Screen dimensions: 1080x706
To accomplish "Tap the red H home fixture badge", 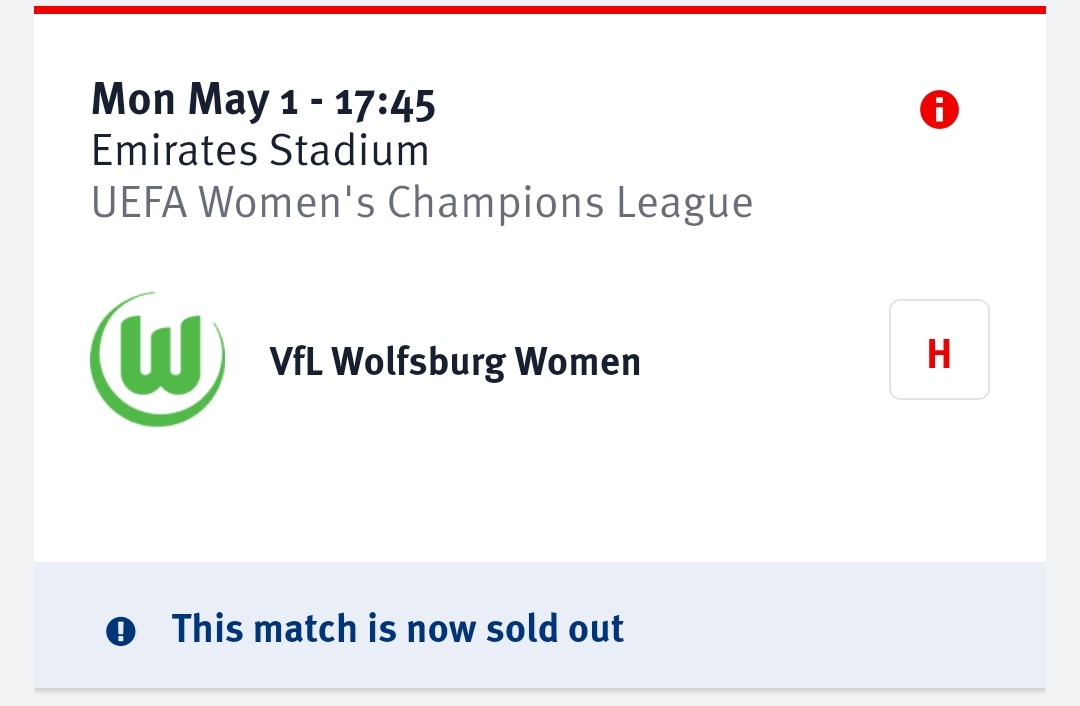I will 939,349.
